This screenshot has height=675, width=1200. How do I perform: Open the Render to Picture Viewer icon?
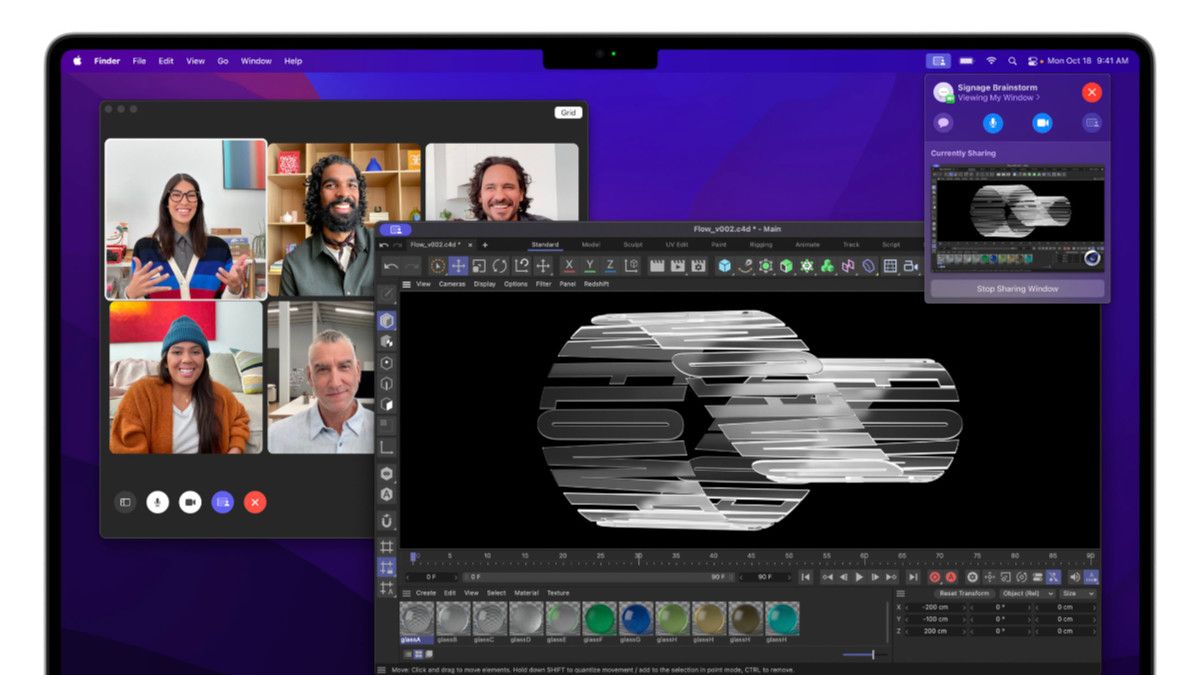point(676,266)
